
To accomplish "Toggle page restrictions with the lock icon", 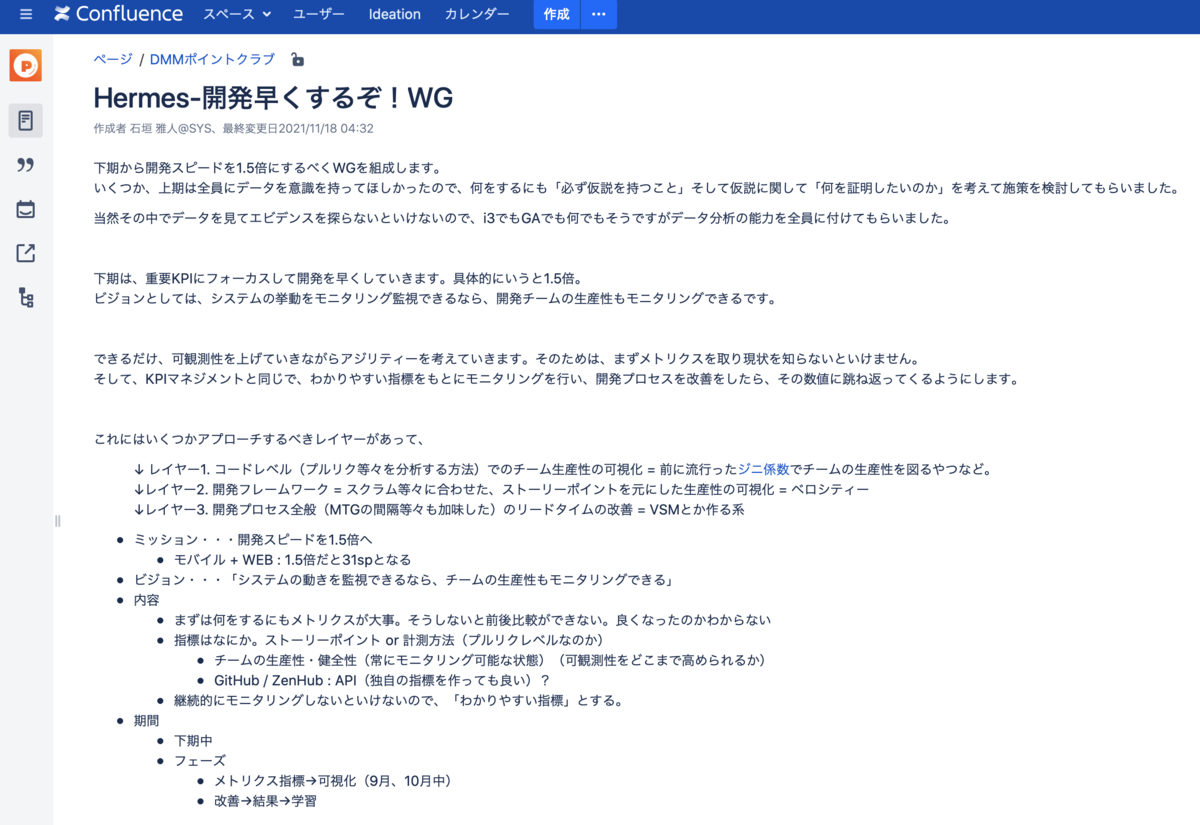I will tap(296, 59).
